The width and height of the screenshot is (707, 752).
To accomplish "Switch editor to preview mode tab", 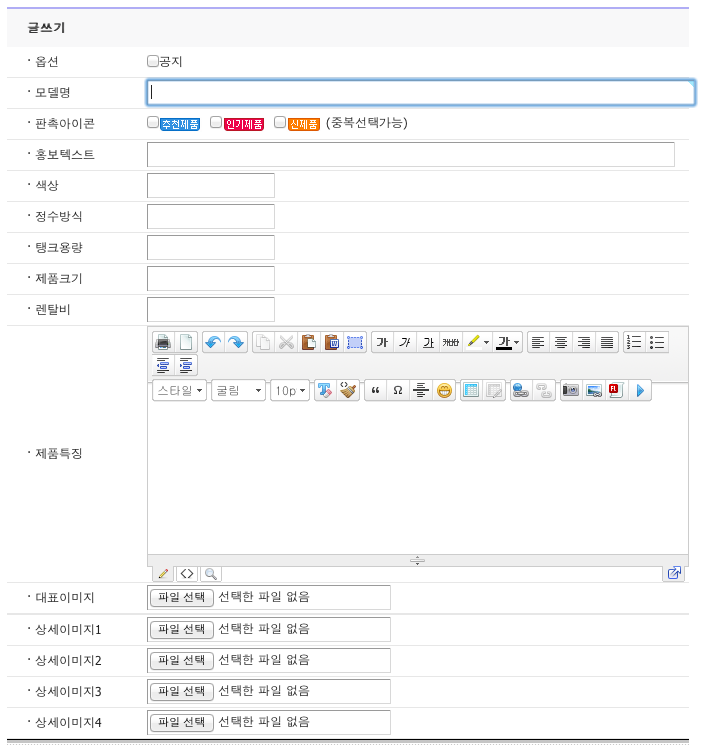I will point(210,574).
